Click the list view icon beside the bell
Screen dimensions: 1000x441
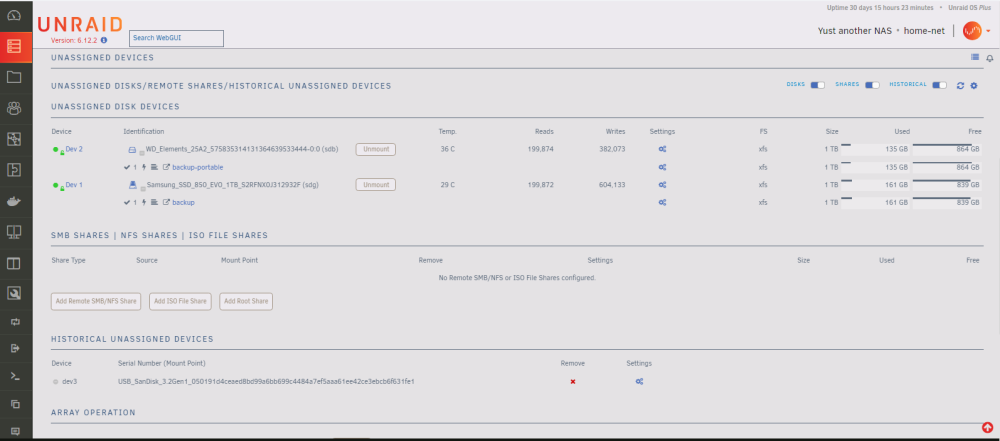(975, 57)
